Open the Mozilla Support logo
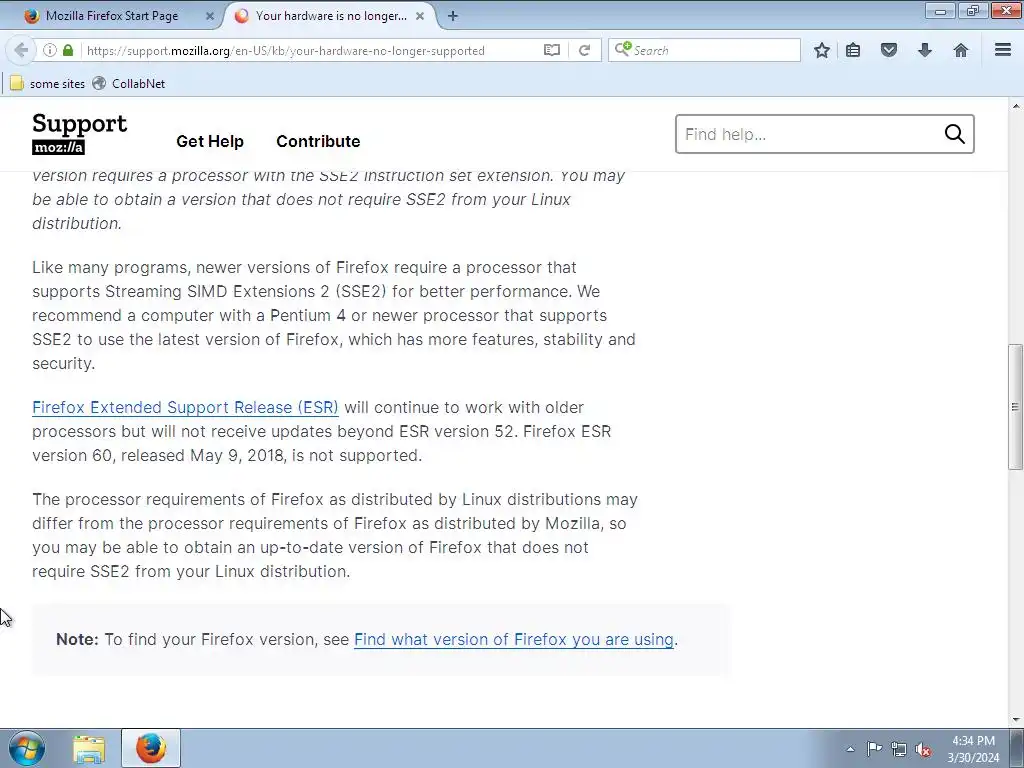1024x768 pixels. tap(80, 133)
